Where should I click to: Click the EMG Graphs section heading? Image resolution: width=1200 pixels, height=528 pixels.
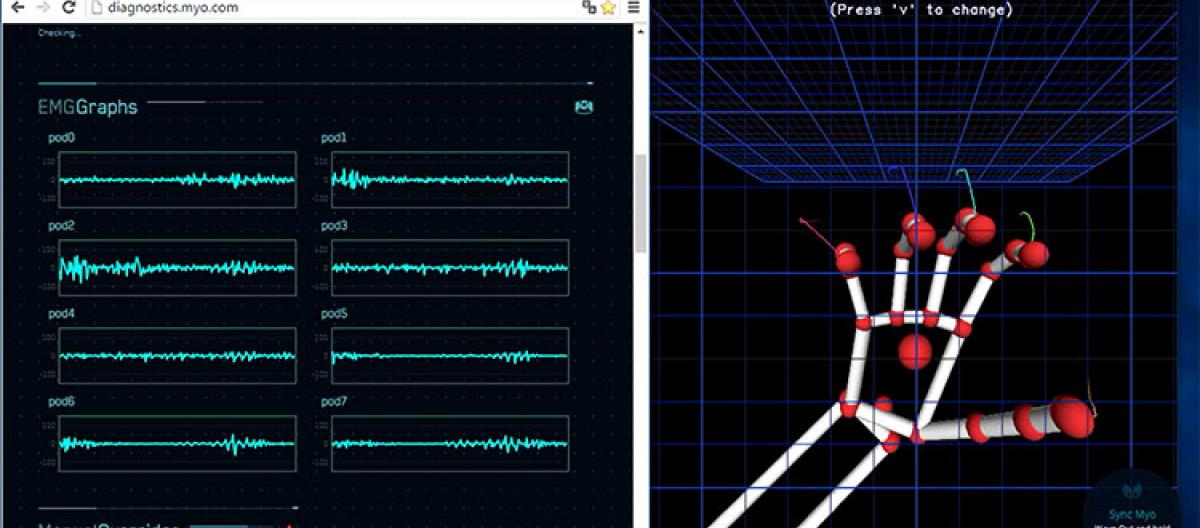88,107
